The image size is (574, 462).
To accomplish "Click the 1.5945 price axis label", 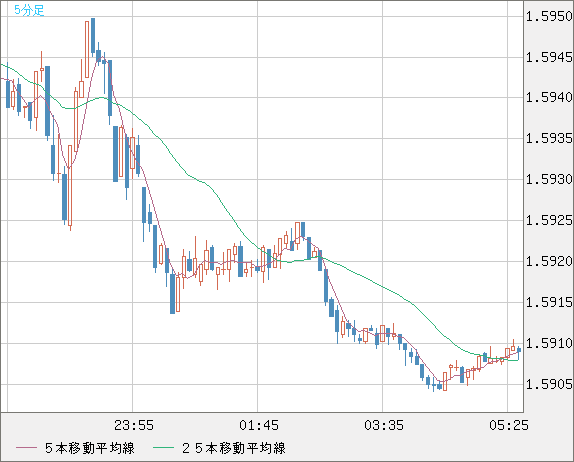I will click(549, 57).
